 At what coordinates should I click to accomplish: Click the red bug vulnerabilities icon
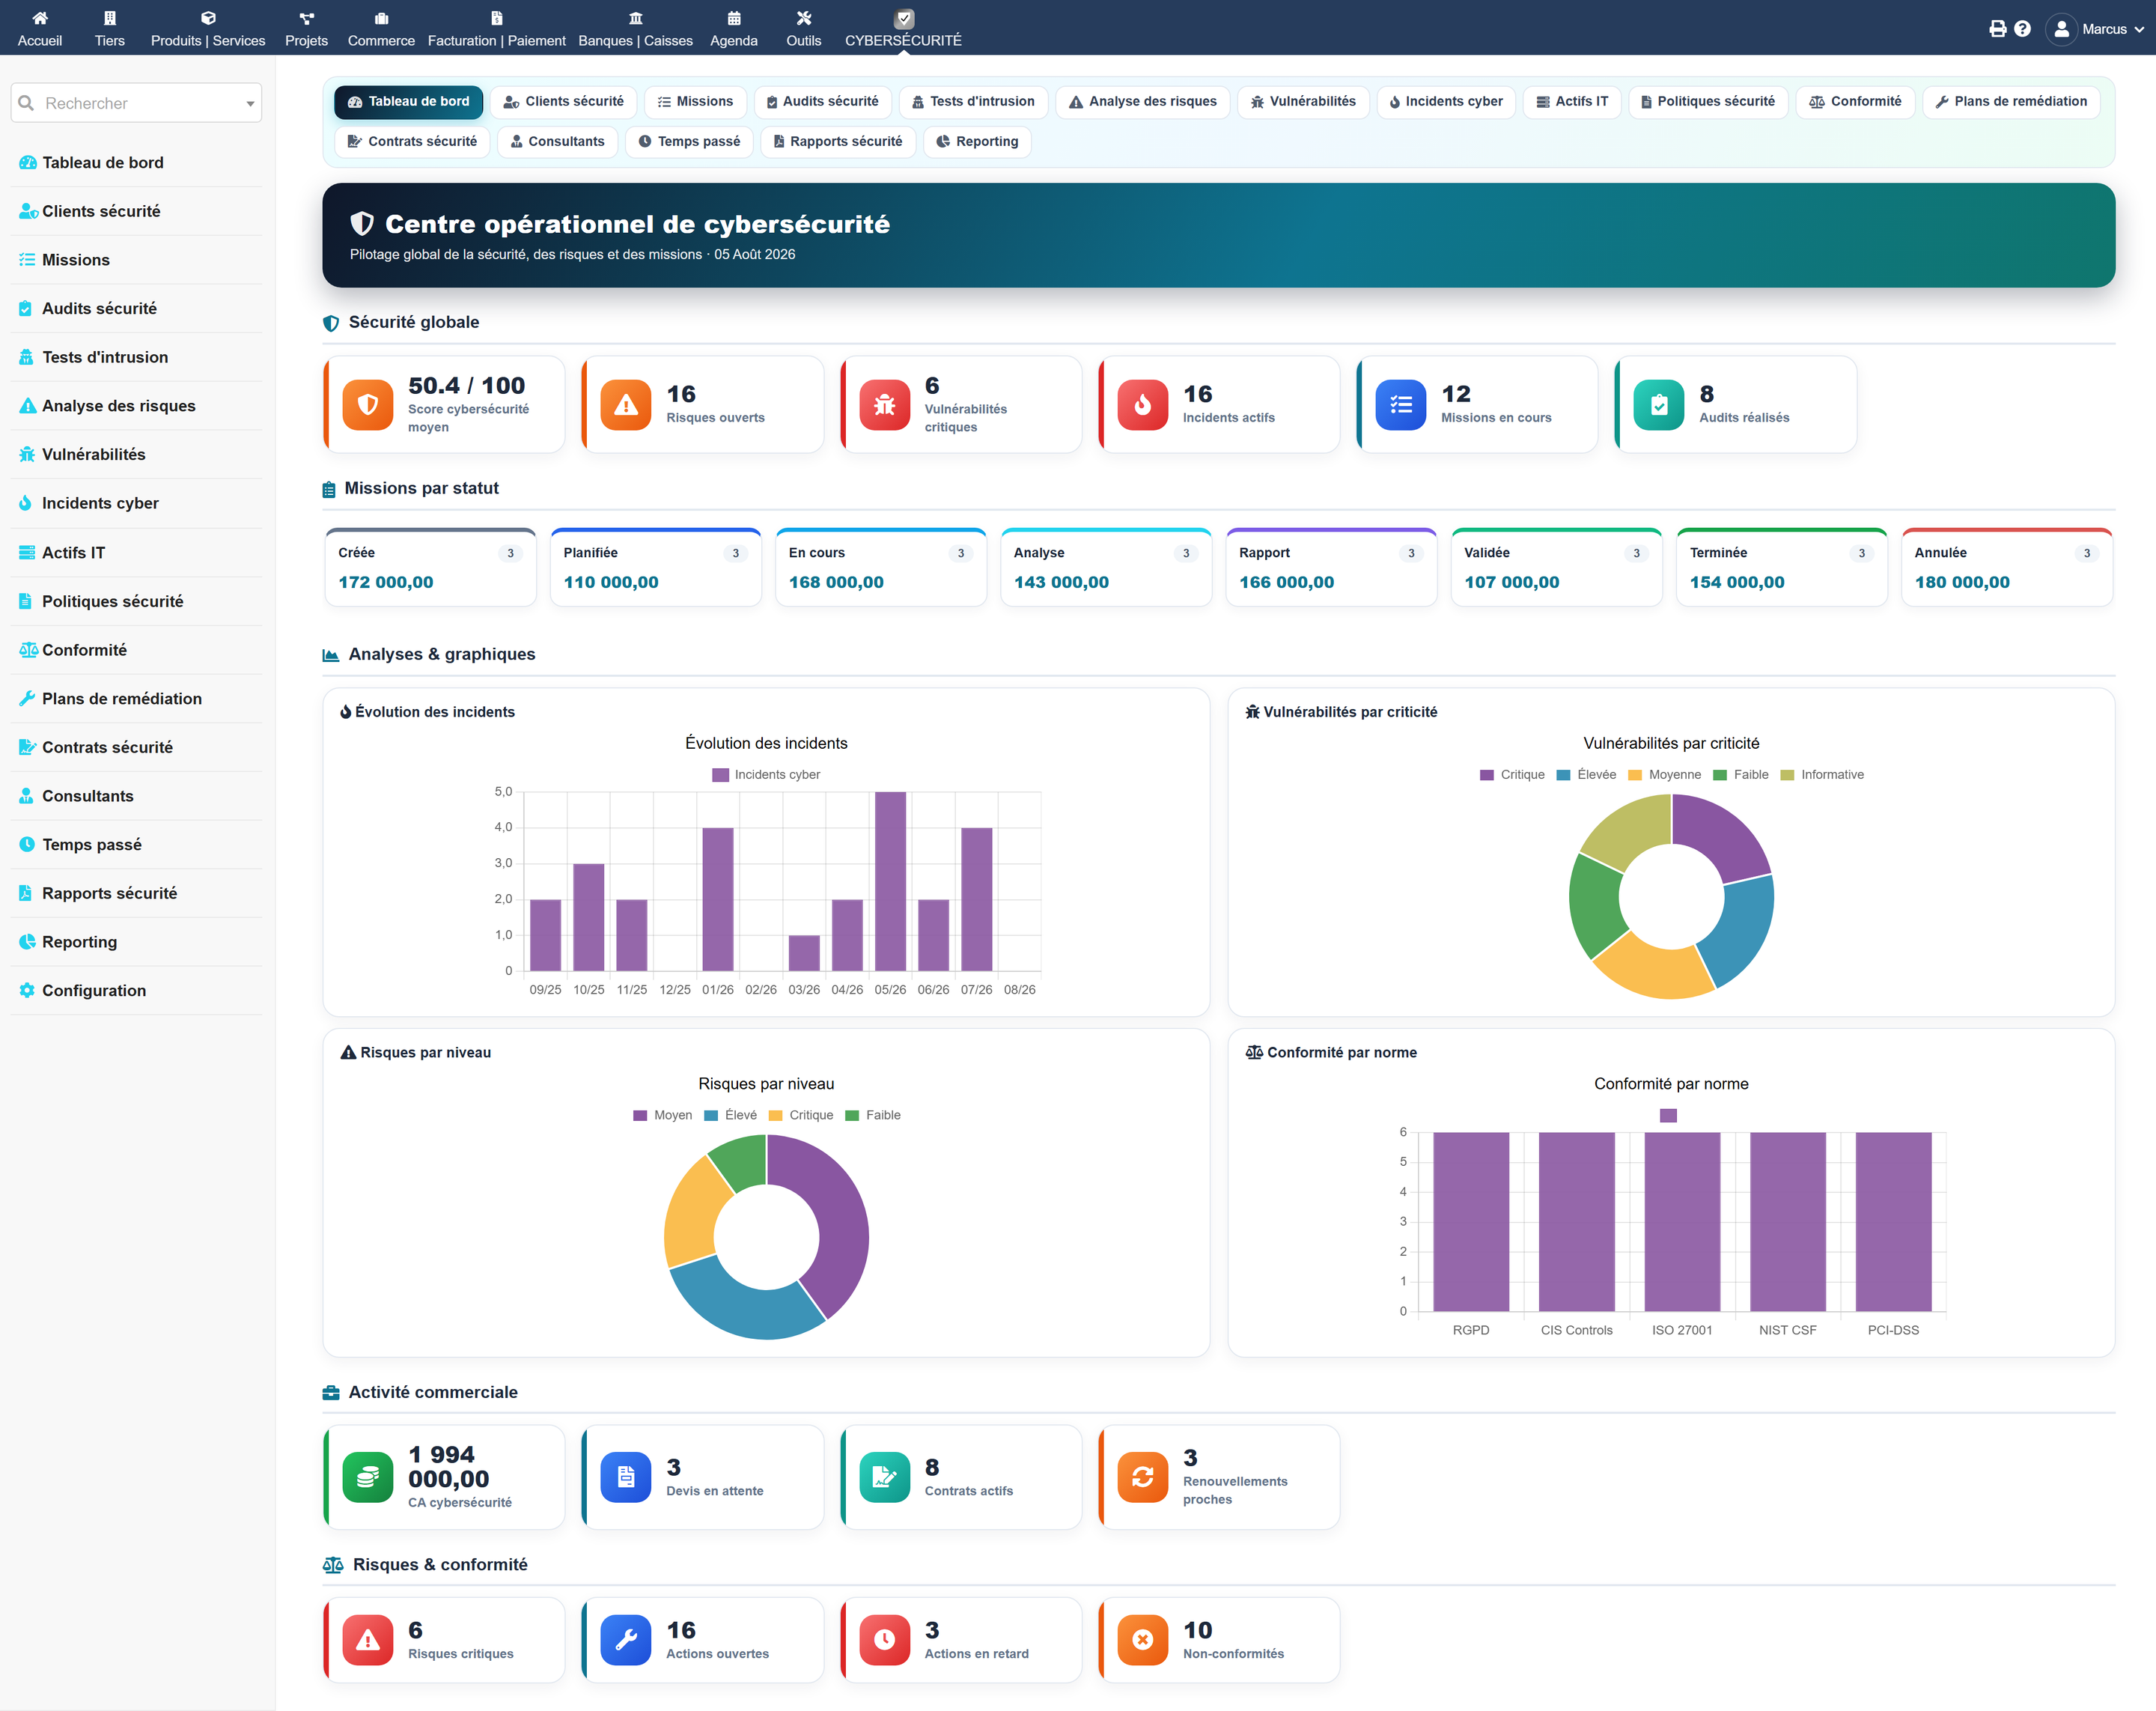point(884,405)
